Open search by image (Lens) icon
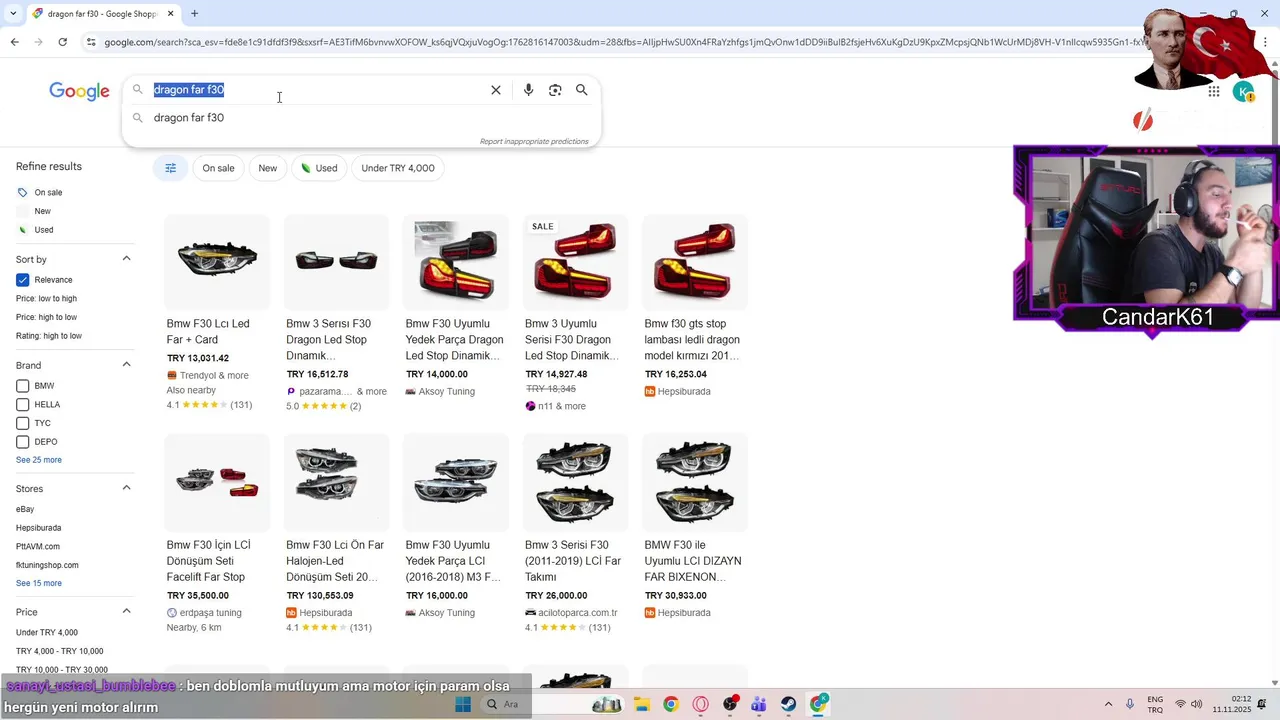Viewport: 1280px width, 720px height. click(555, 90)
